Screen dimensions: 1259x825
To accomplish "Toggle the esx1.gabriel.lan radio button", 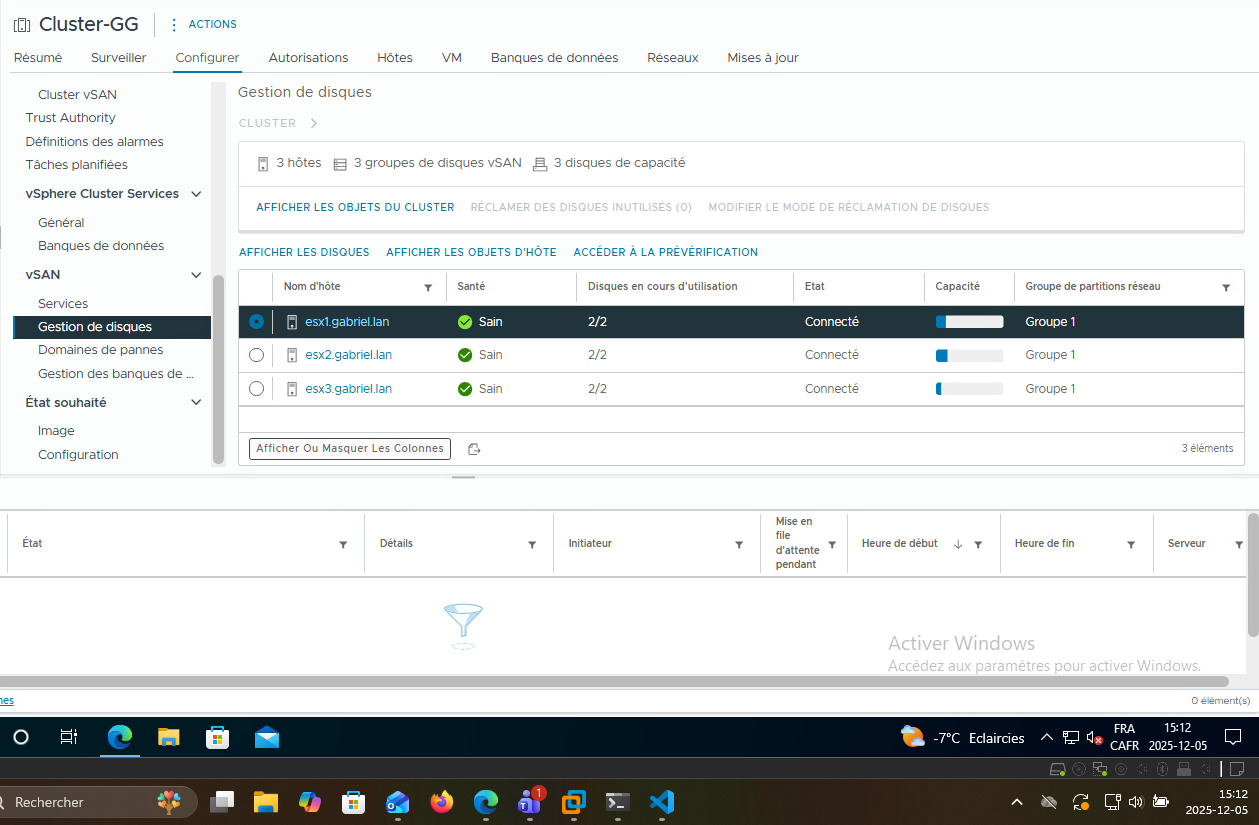I will point(256,322).
